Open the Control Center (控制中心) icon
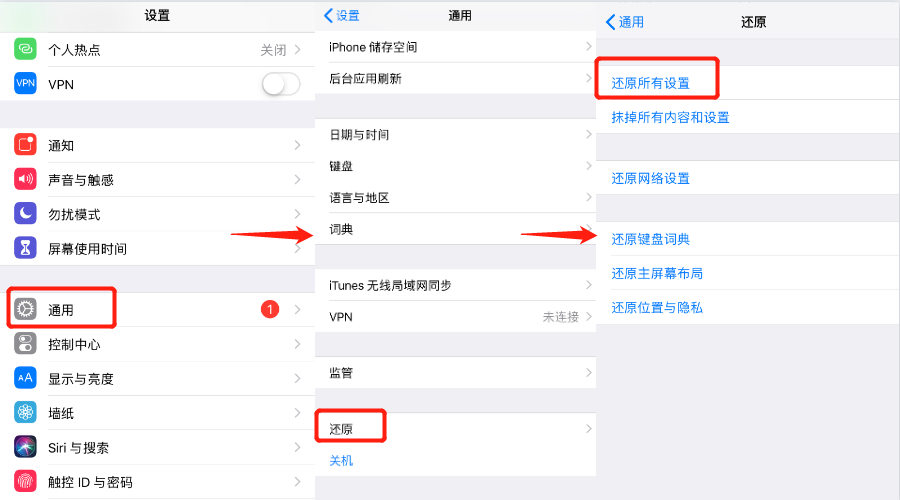The image size is (900, 500). (x=25, y=344)
